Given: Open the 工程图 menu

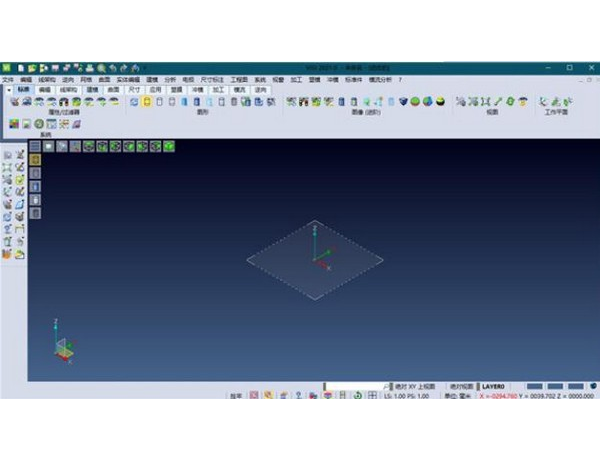Looking at the screenshot, I should 239,80.
